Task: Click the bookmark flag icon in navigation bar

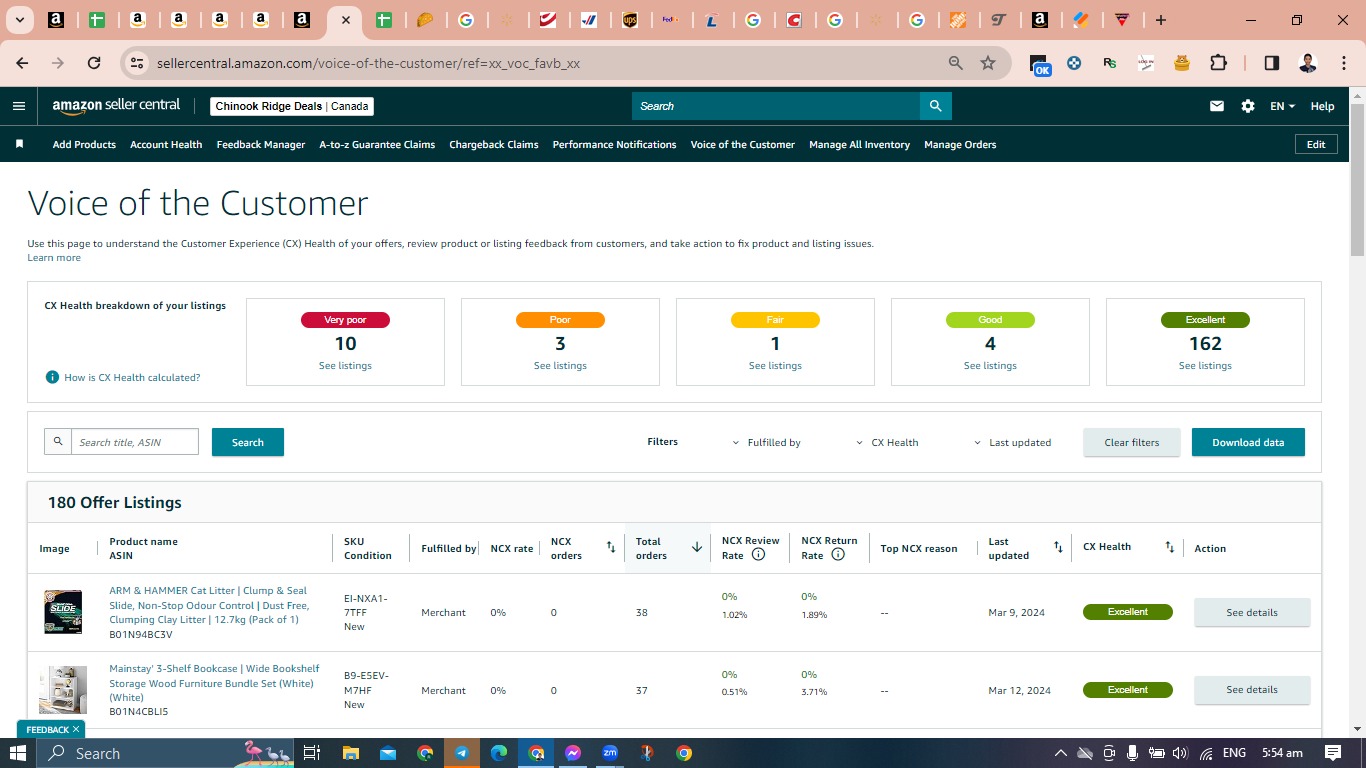Action: [19, 144]
